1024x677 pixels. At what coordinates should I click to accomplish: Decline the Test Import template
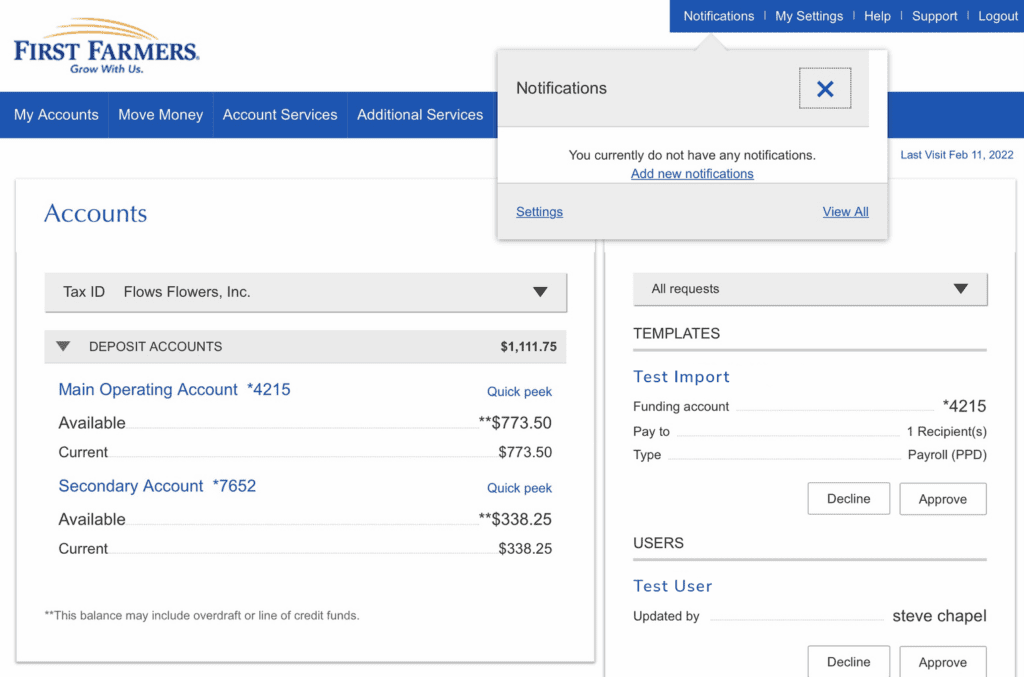coord(848,499)
